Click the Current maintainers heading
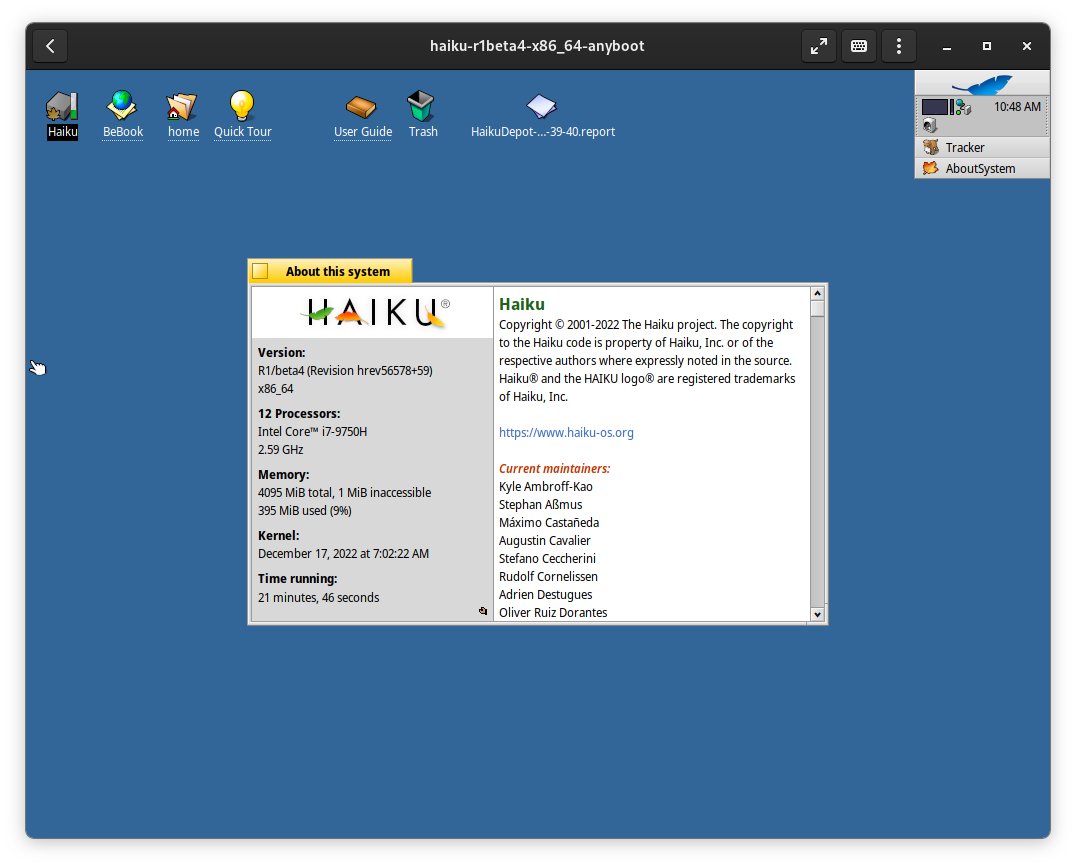This screenshot has width=1076, height=867. click(554, 468)
